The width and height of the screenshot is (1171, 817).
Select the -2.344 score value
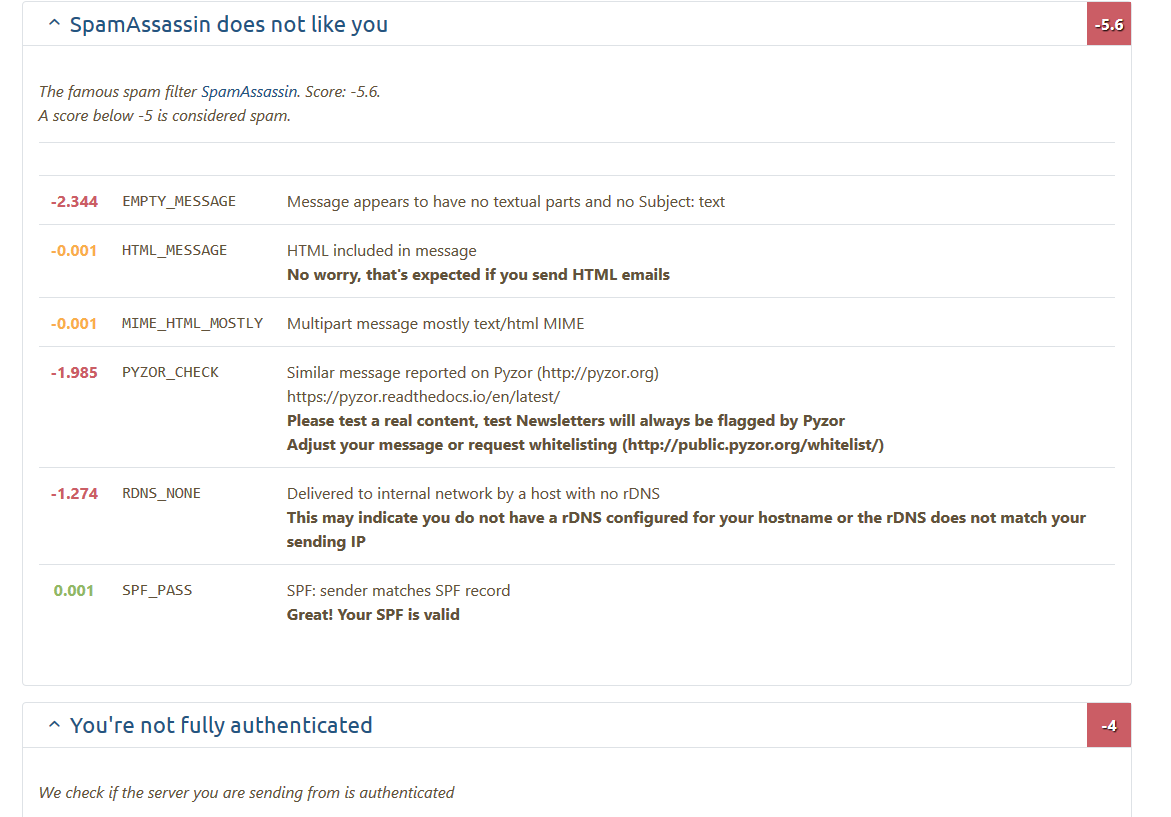click(74, 202)
